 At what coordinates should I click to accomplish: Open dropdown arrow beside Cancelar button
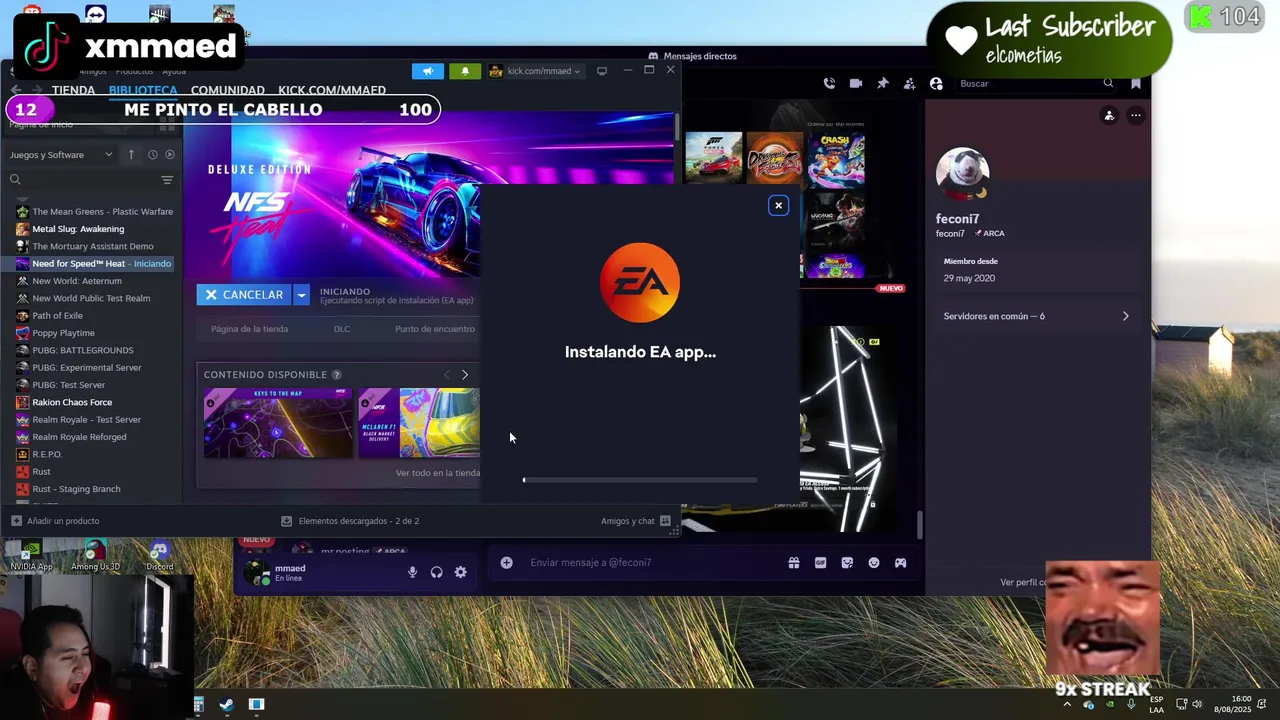tap(301, 295)
